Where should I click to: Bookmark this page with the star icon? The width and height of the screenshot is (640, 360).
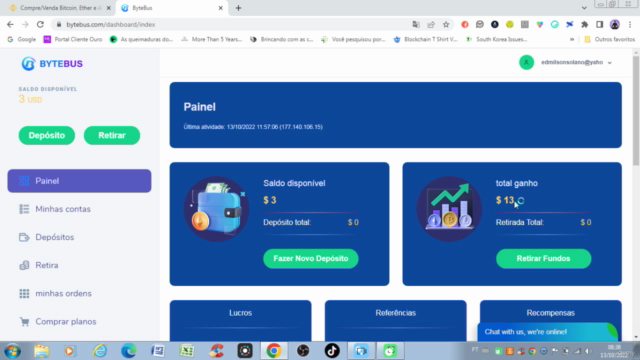coord(446,24)
